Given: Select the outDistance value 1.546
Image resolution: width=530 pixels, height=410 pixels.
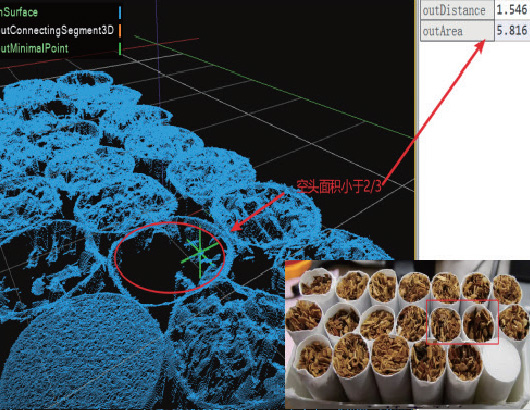Looking at the screenshot, I should [511, 10].
